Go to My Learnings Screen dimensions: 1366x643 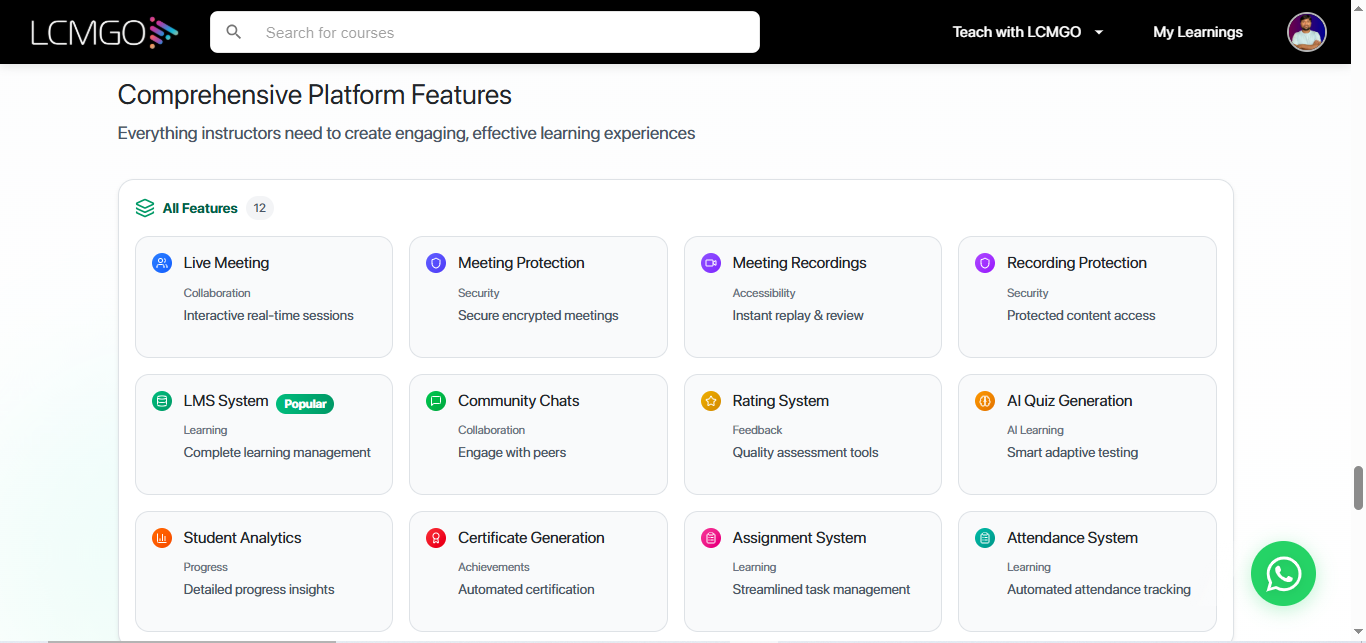[x=1197, y=32]
